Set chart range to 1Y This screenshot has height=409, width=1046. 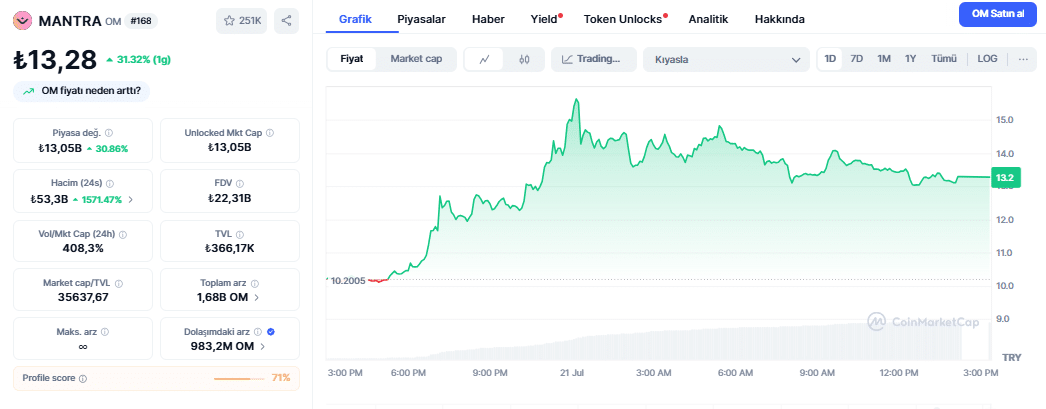[911, 59]
